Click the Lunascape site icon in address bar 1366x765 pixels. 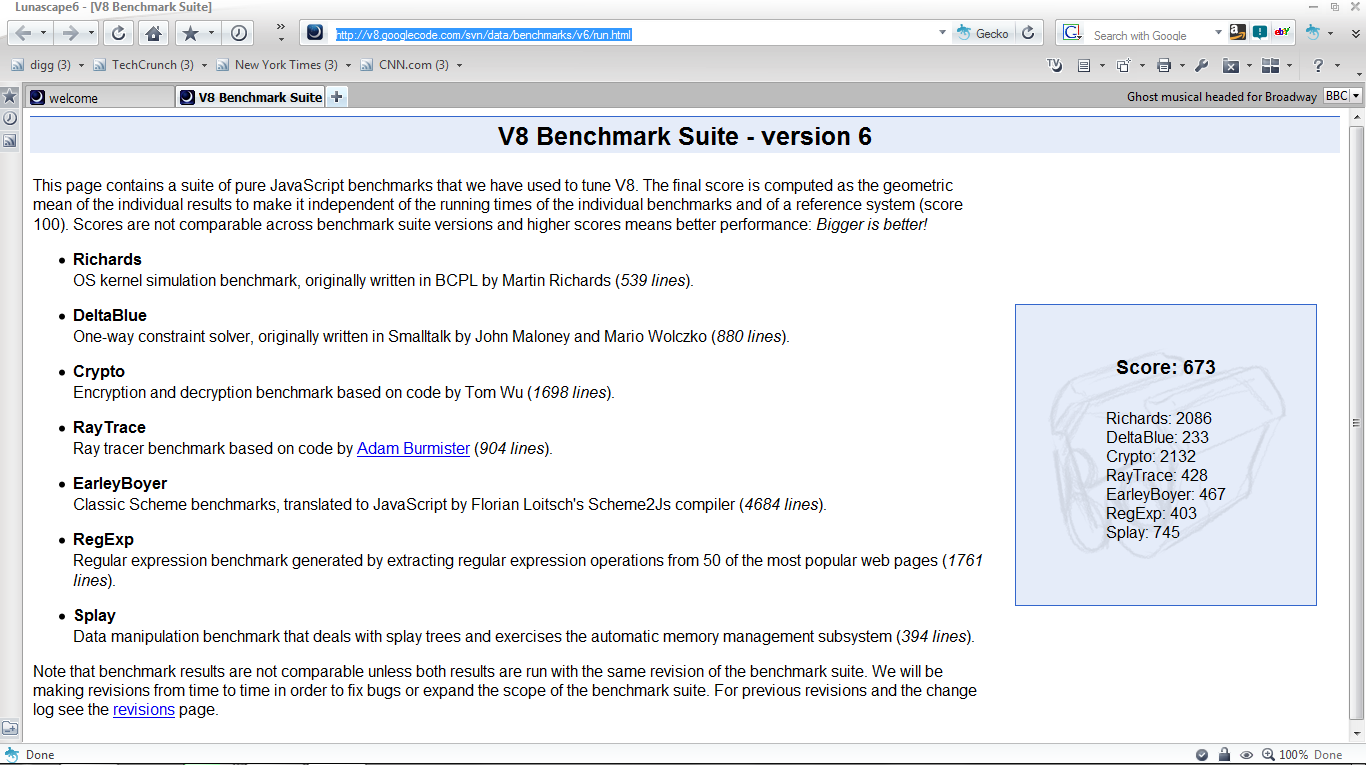coord(315,33)
